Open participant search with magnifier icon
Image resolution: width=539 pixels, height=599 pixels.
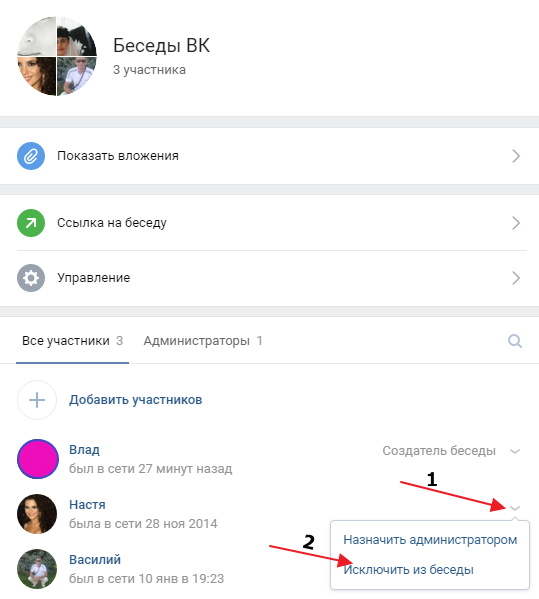pos(515,341)
